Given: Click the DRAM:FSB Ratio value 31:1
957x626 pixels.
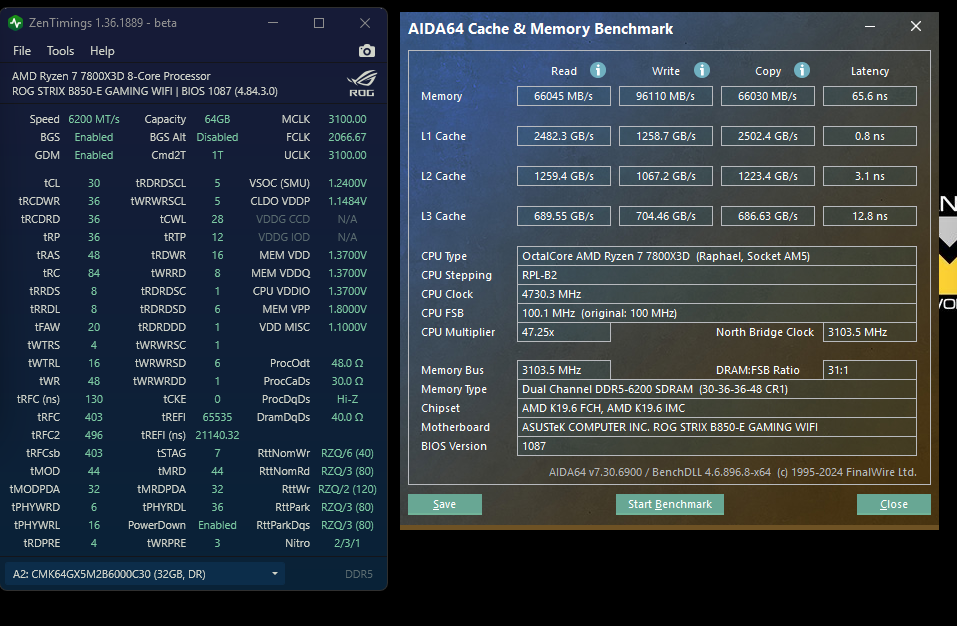Looking at the screenshot, I should (870, 370).
